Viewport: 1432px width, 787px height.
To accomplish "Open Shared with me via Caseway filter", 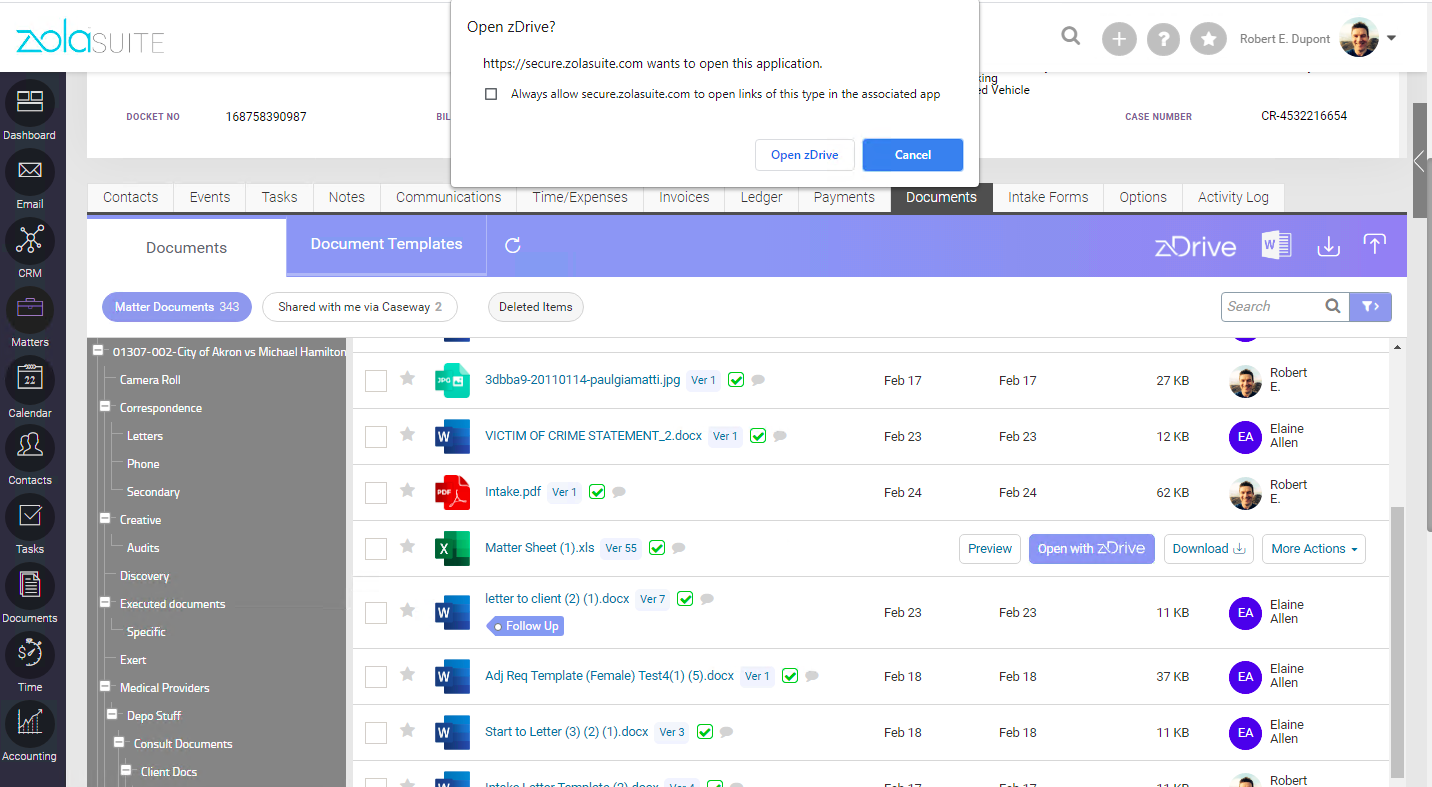I will pos(360,307).
